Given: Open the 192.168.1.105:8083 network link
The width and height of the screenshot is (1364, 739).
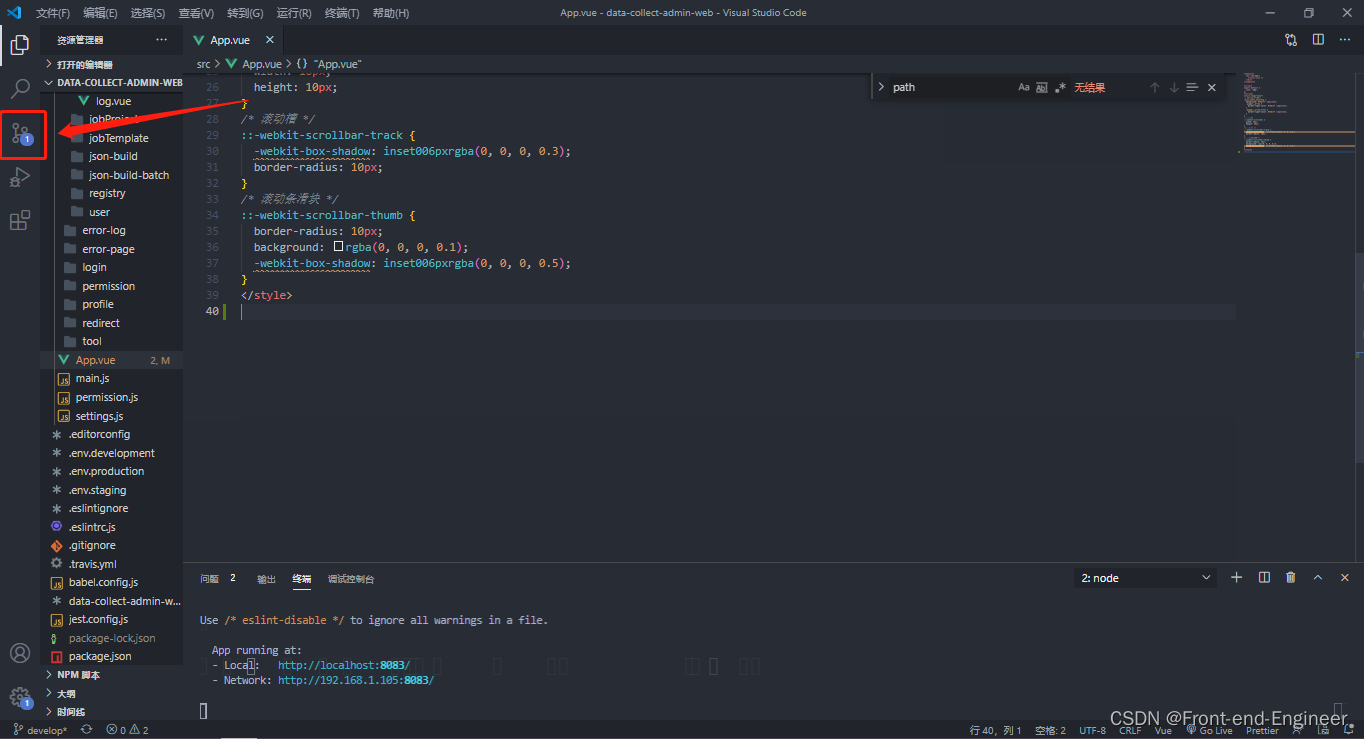Looking at the screenshot, I should pyautogui.click(x=356, y=680).
